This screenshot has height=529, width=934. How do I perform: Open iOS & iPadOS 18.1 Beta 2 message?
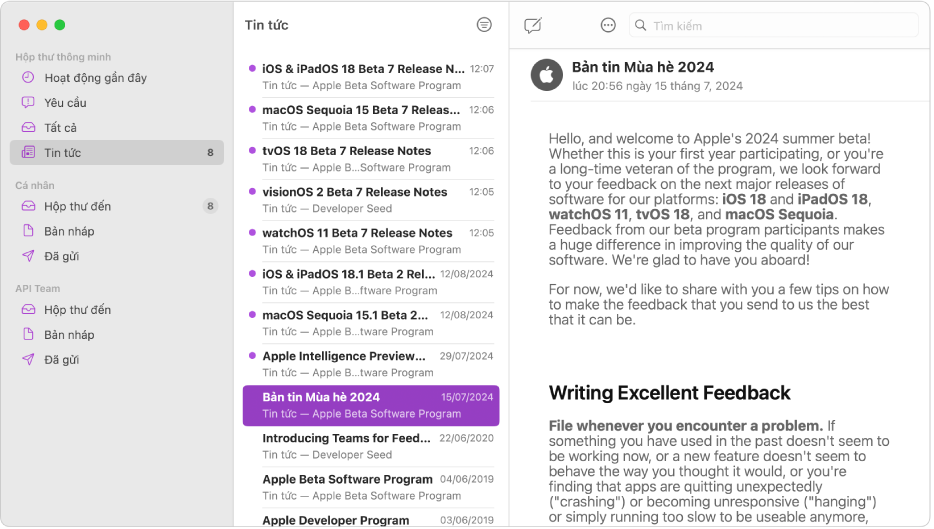(371, 282)
